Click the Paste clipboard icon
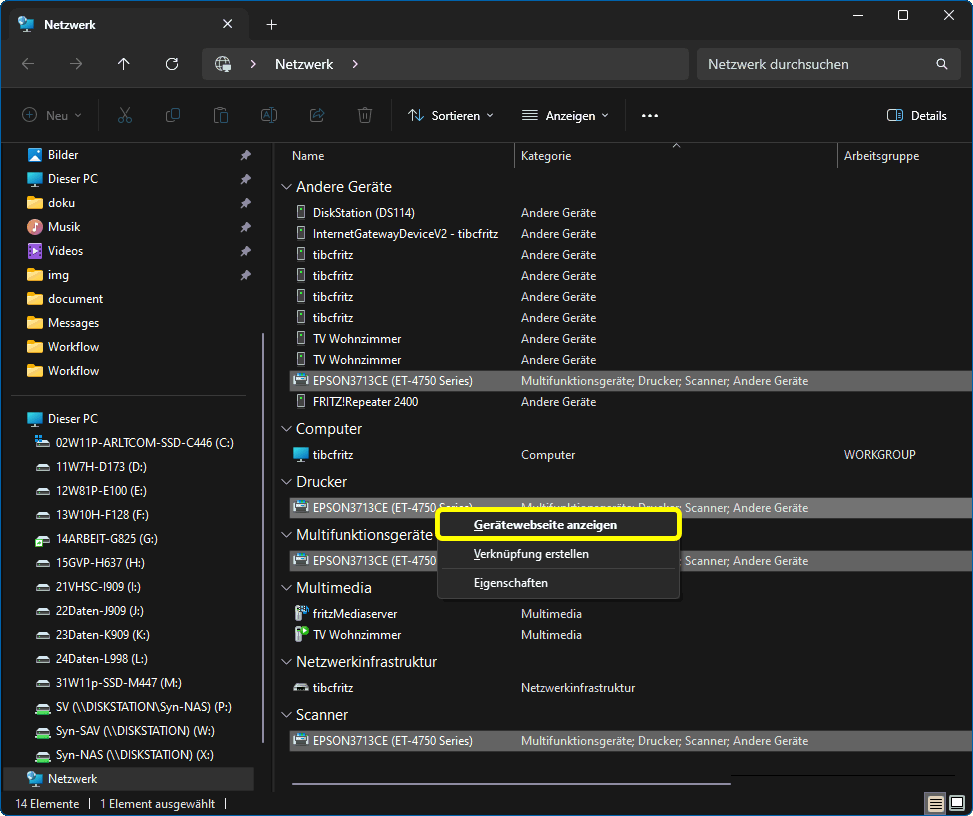Screen dimensions: 973x816 pyautogui.click(x=221, y=116)
